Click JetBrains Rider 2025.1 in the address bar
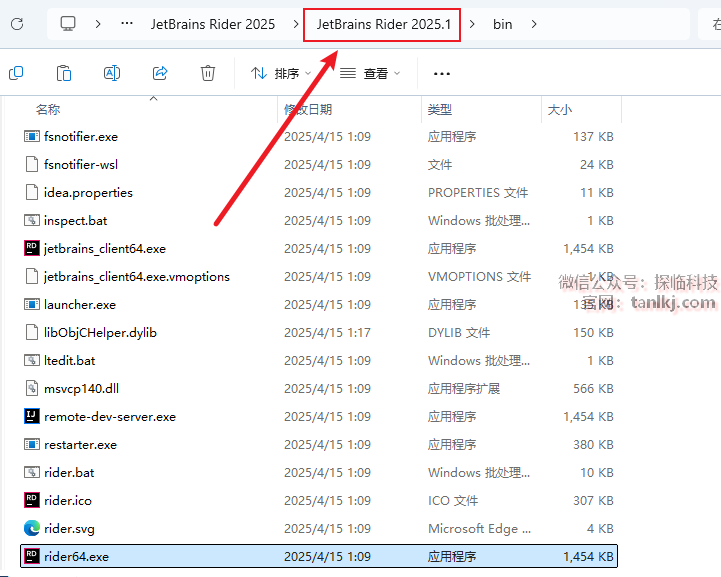This screenshot has width=721, height=577. pos(382,24)
